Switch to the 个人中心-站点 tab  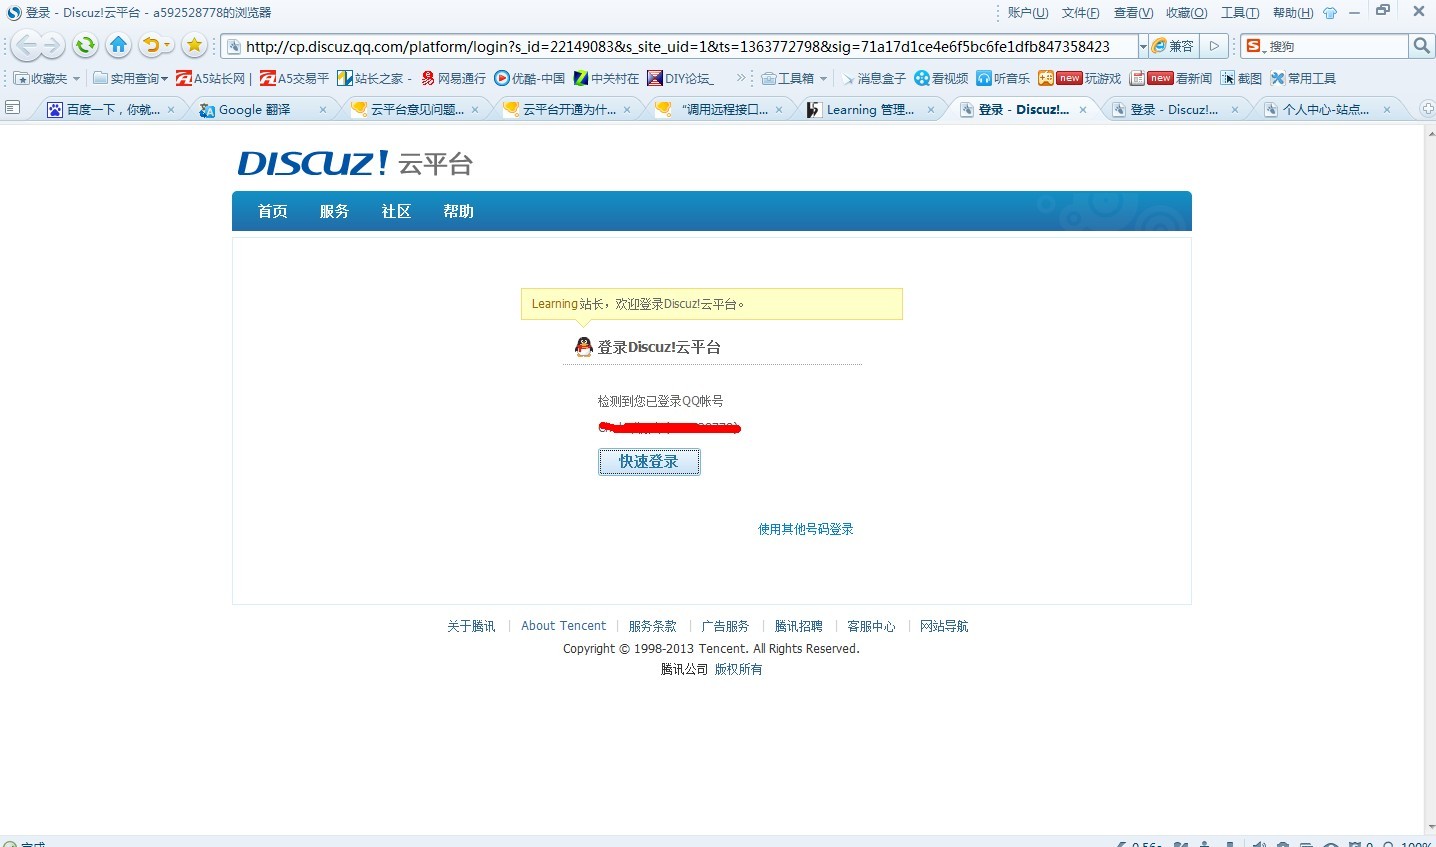[x=1326, y=110]
